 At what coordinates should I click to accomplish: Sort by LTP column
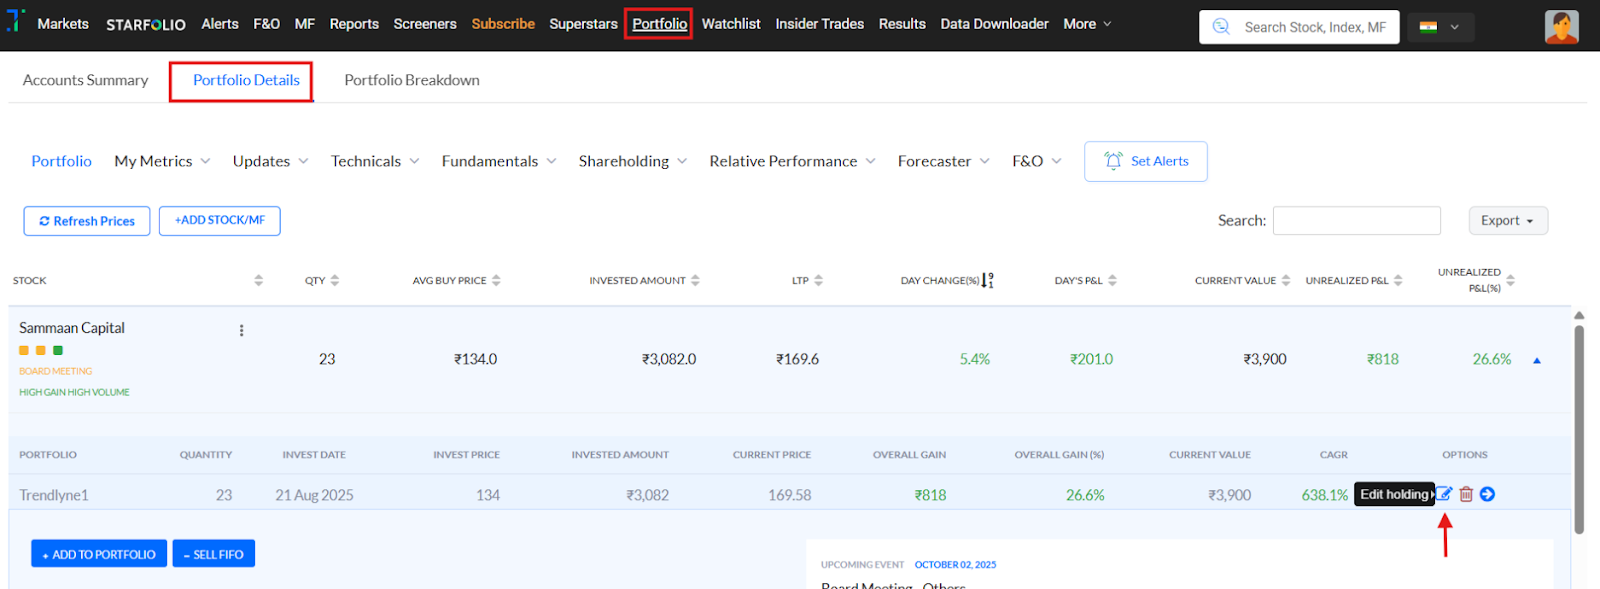coord(818,280)
